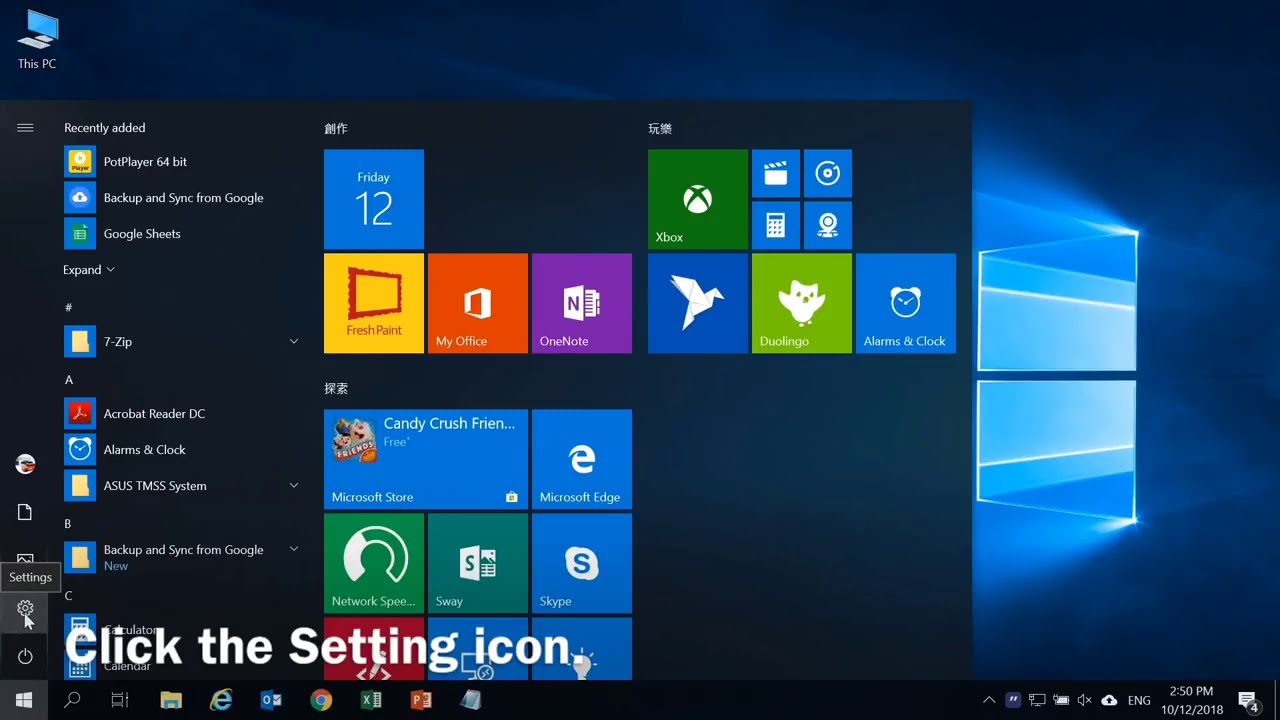Image resolution: width=1280 pixels, height=720 pixels.
Task: Open File Explorer from the taskbar
Action: coord(171,700)
